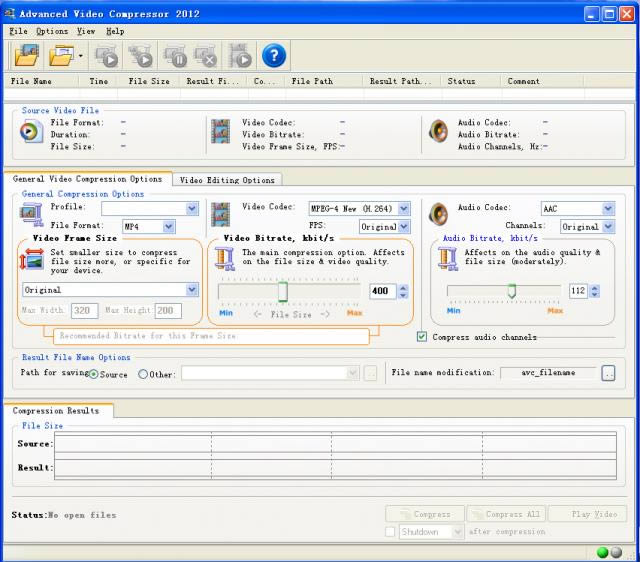The width and height of the screenshot is (640, 562).
Task: Click the audio bitrate 112 value field
Action: [x=578, y=291]
